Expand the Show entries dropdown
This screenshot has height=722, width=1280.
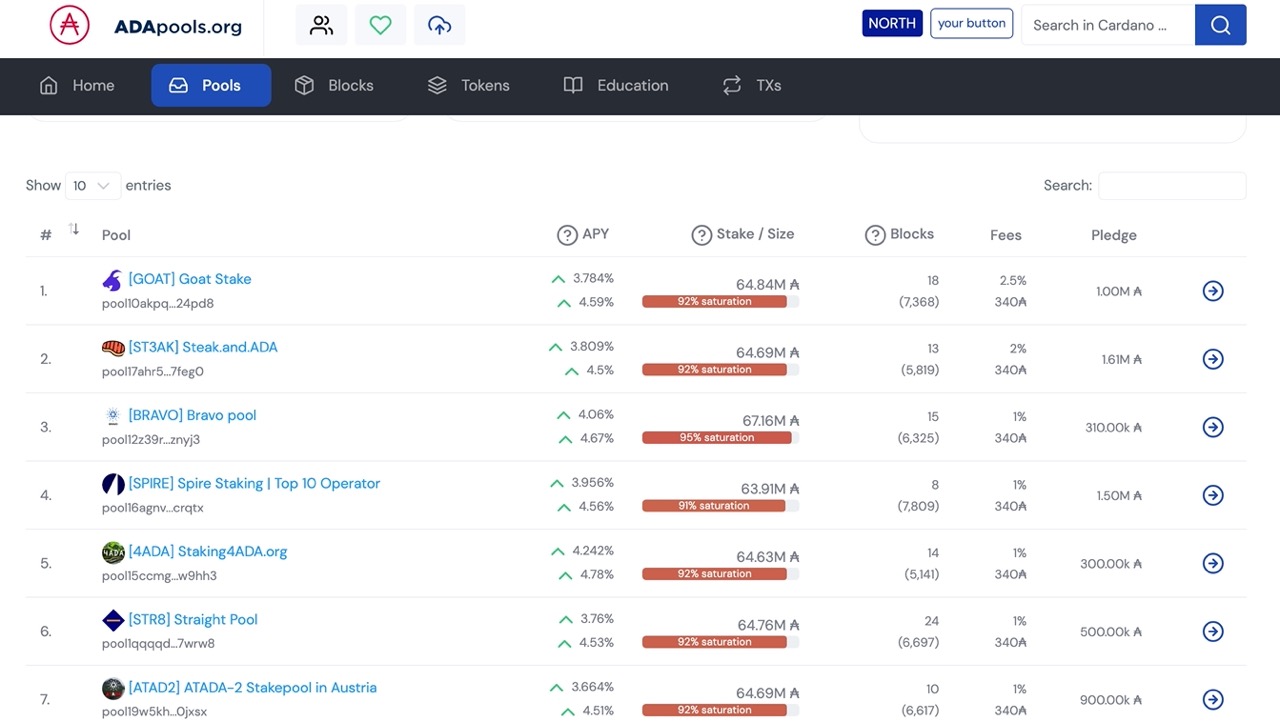92,186
